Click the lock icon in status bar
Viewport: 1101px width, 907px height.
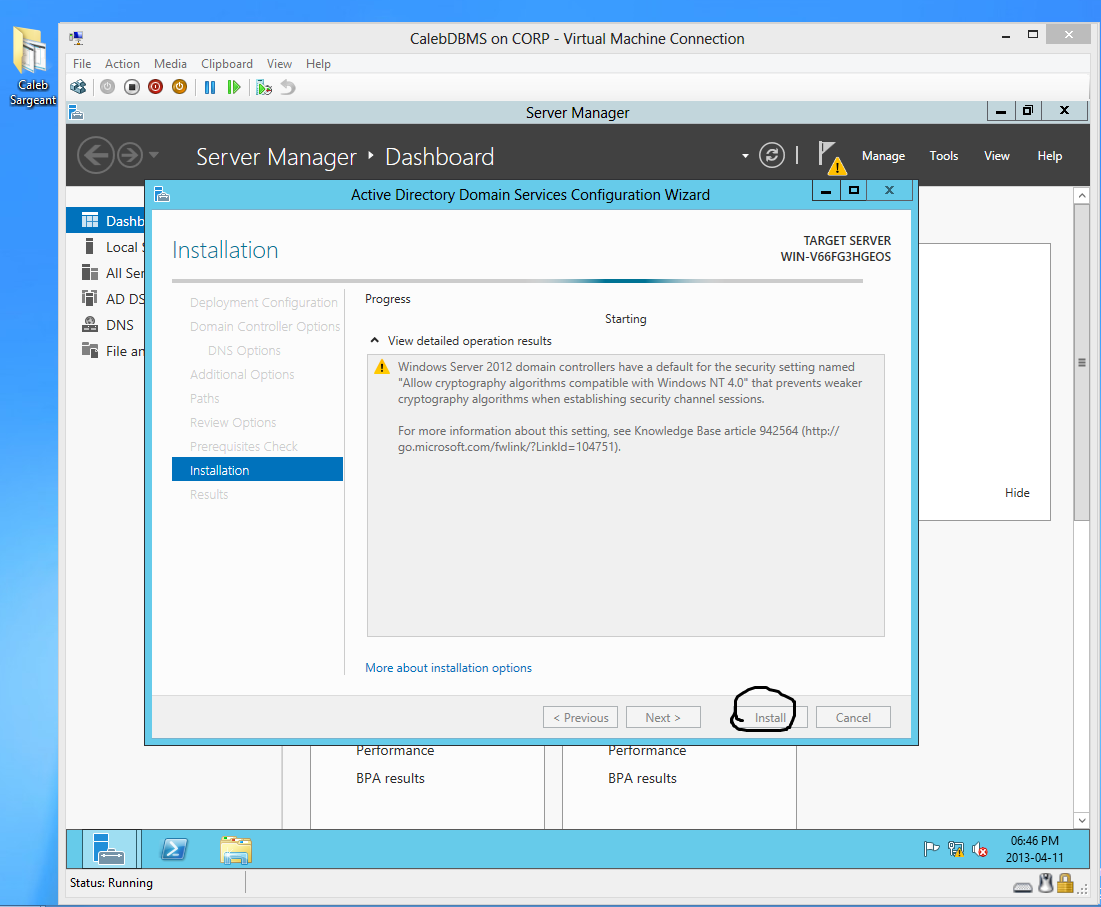point(1065,882)
